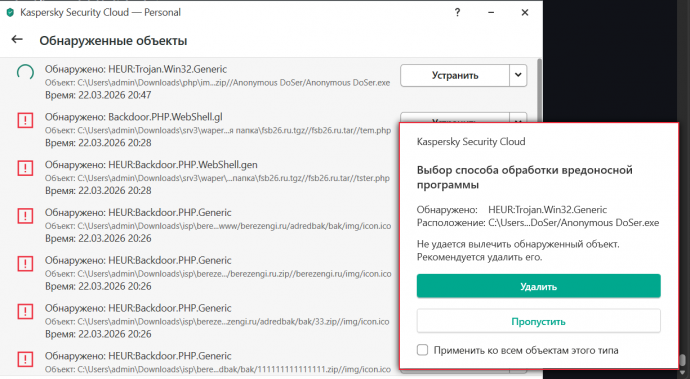Click alert icon of berezengi.ru.zip//berezengi.ru/img/icon.ico entry
This screenshot has width=690, height=379.
click(25, 264)
